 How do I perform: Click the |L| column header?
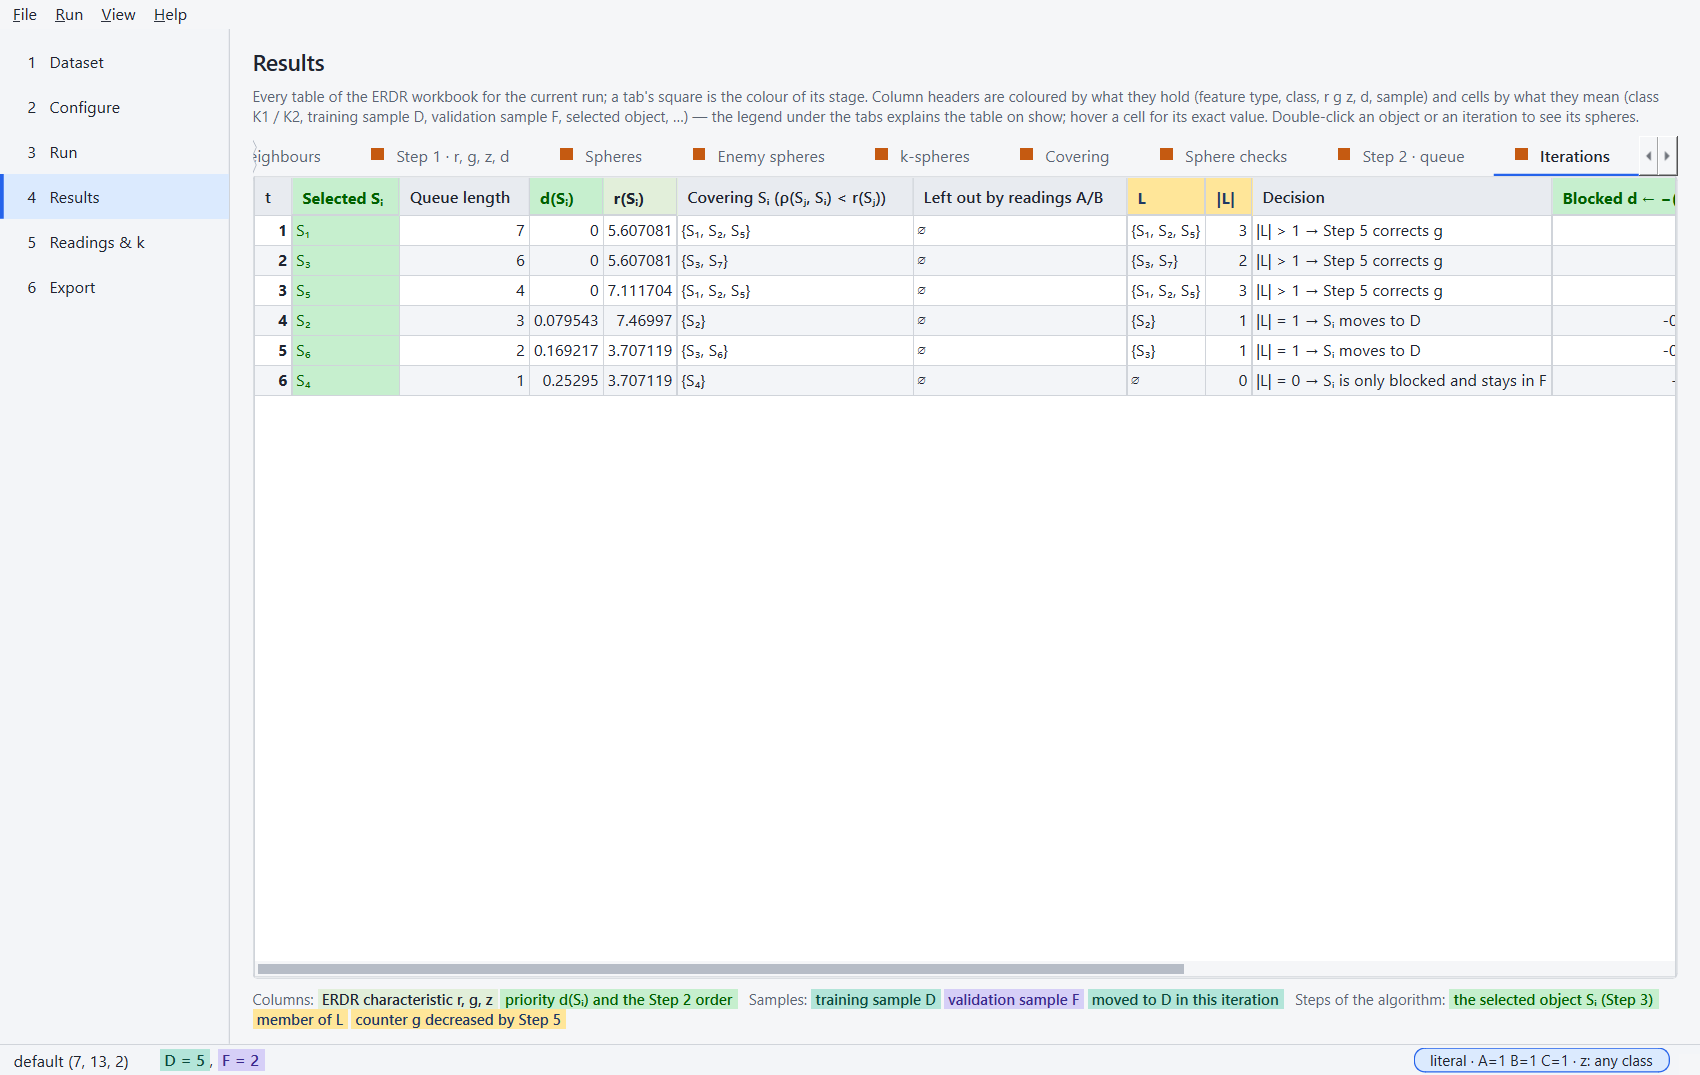pos(1229,198)
